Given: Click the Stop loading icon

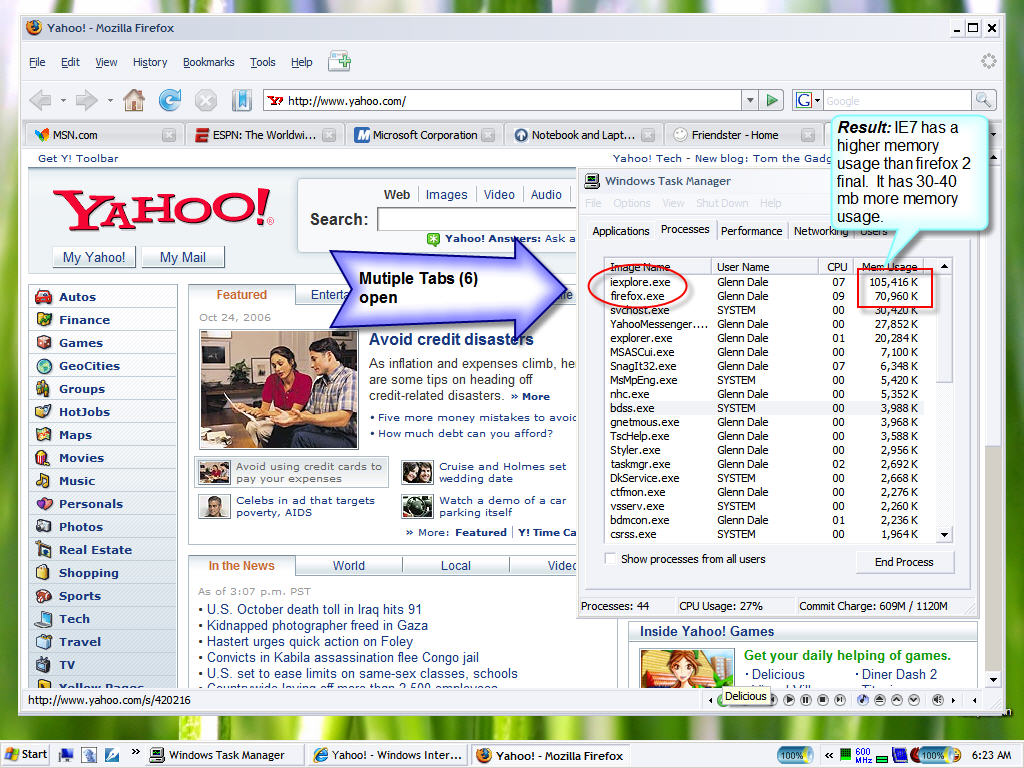Looking at the screenshot, I should click(206, 101).
